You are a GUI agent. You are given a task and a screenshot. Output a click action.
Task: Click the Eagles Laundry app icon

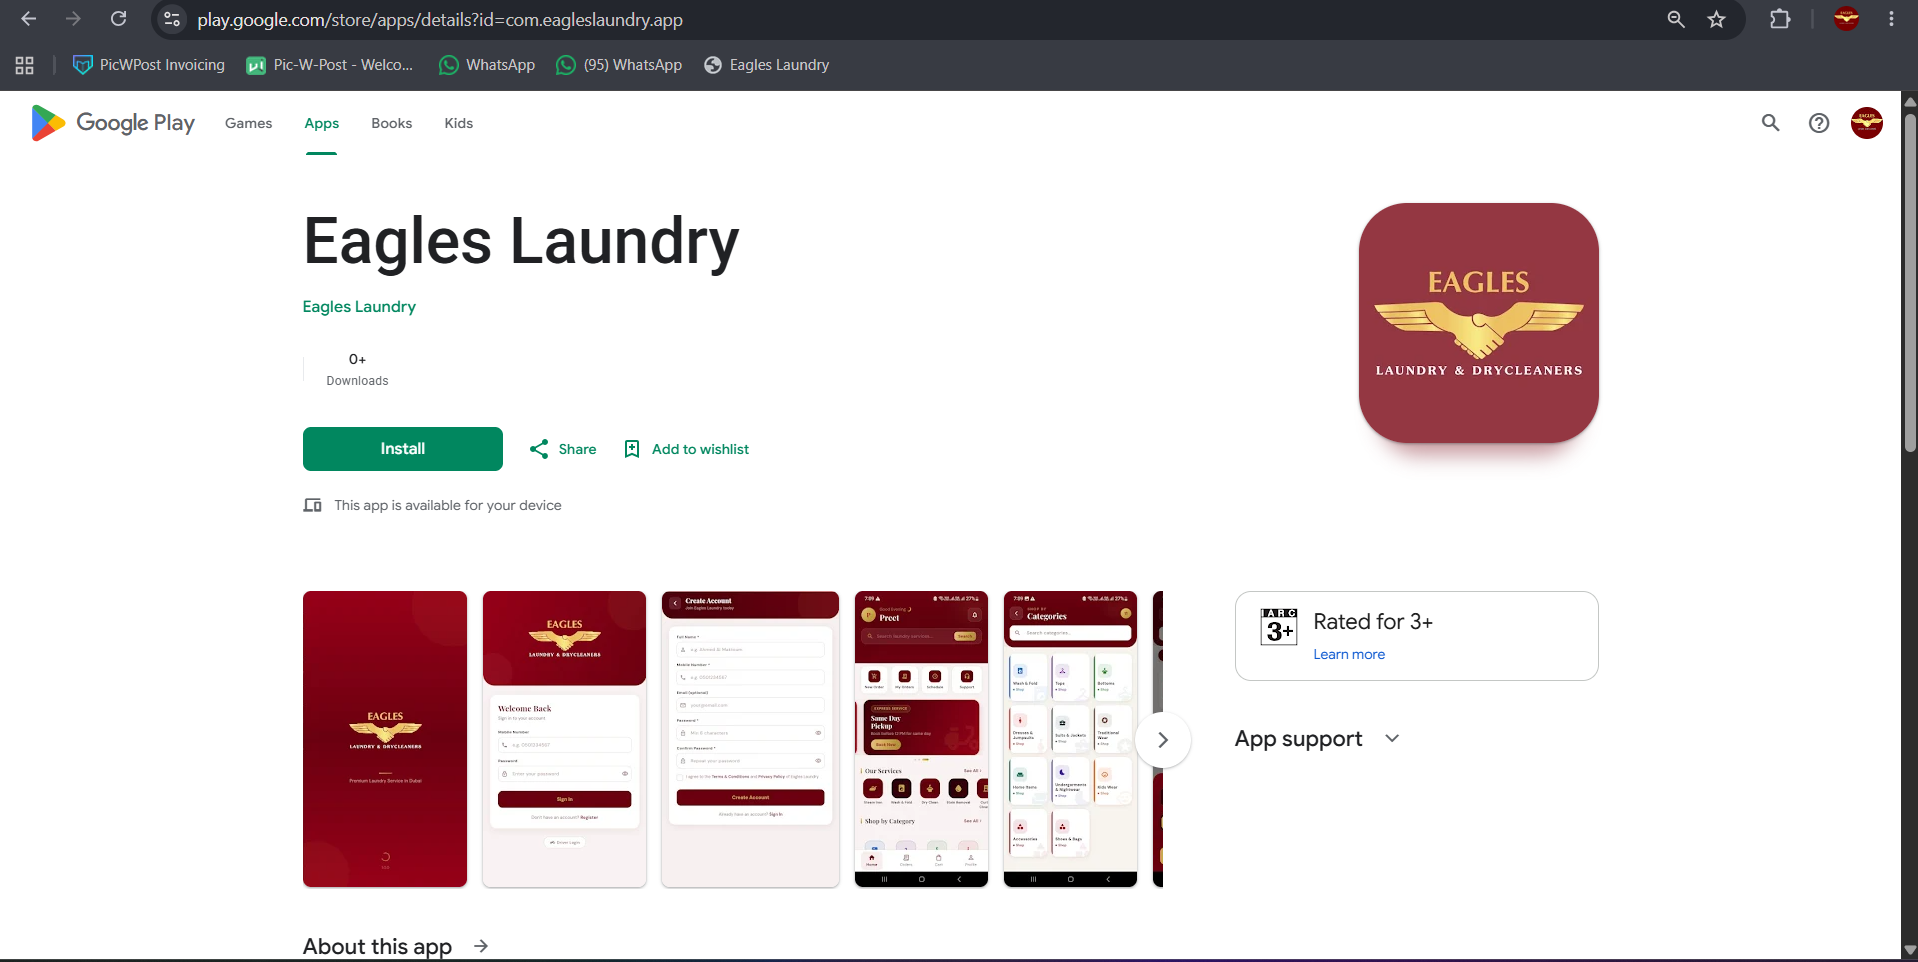point(1478,323)
